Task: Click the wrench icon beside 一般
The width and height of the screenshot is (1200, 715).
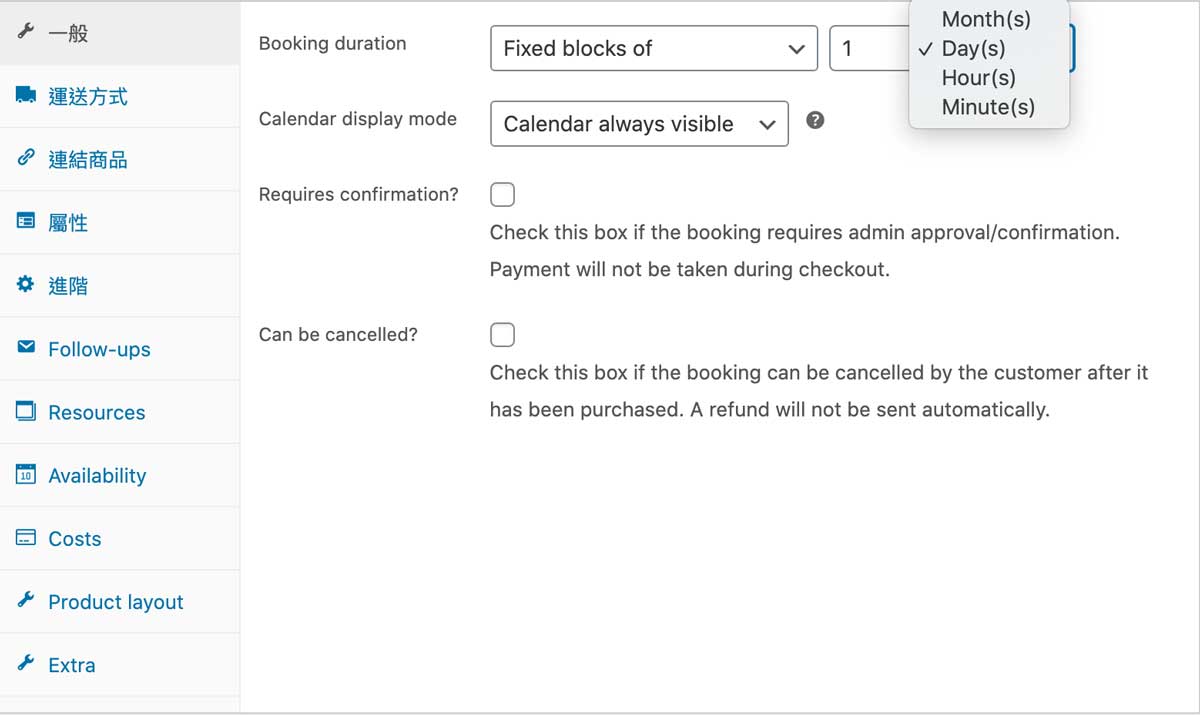Action: pyautogui.click(x=26, y=32)
